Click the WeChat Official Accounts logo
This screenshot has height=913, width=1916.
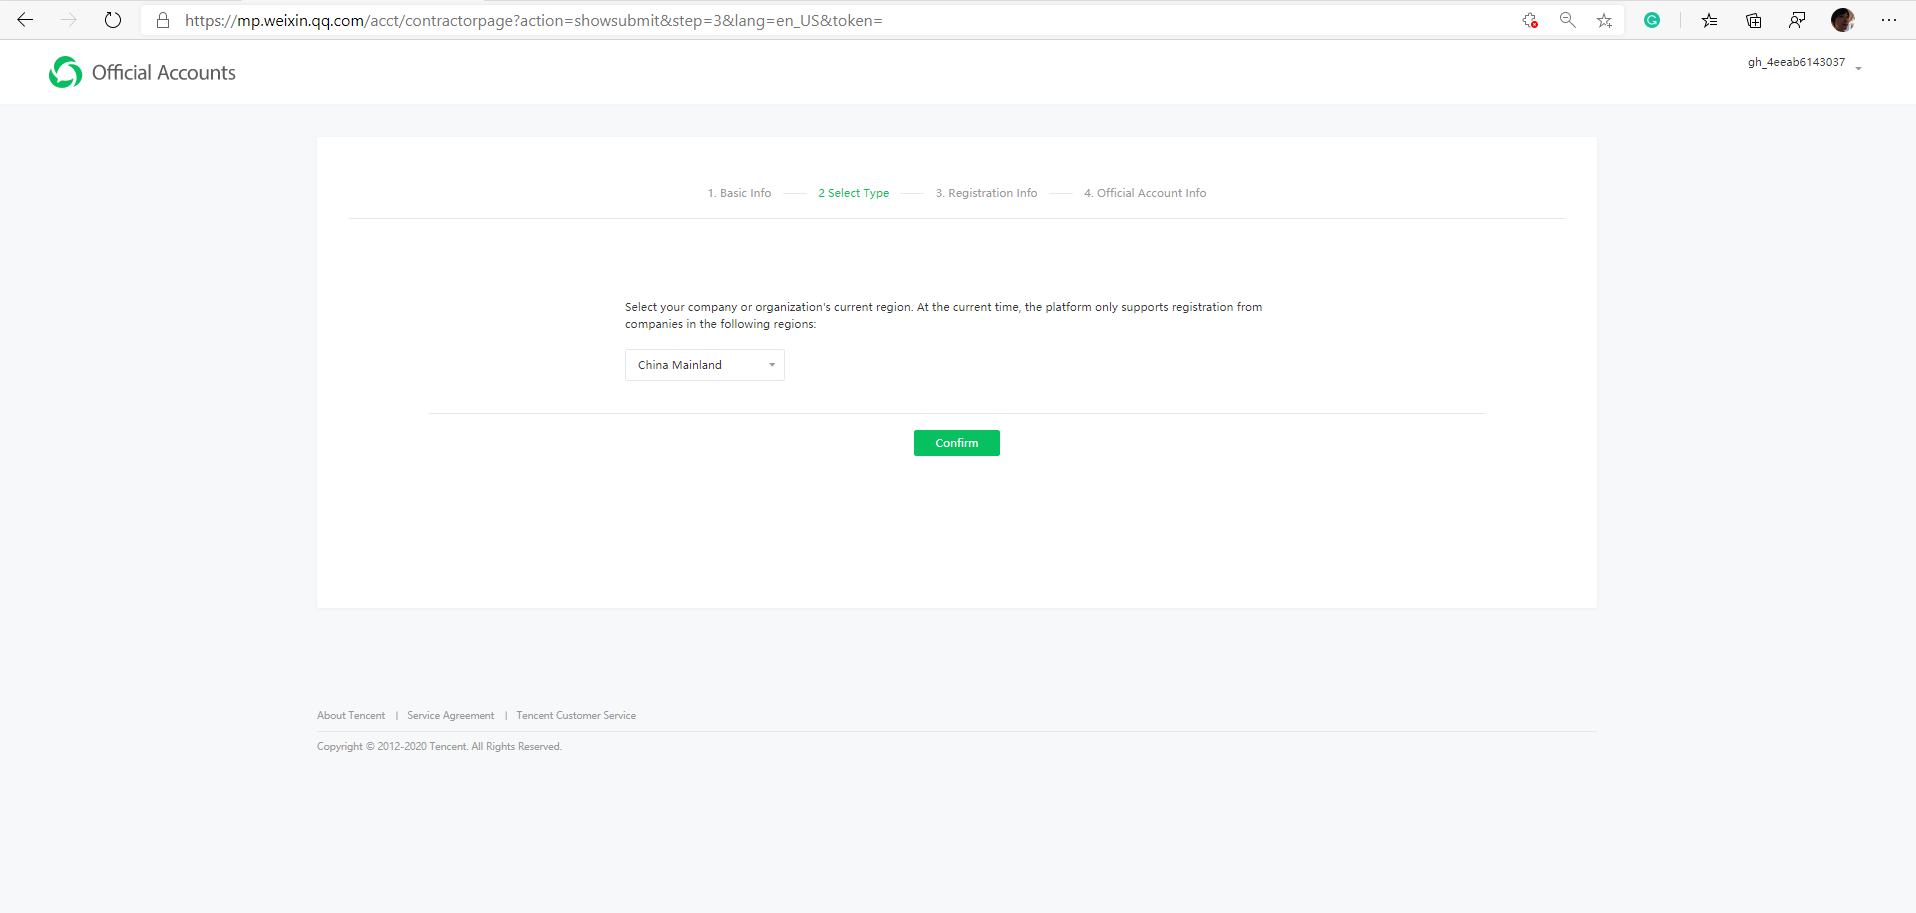[x=66, y=72]
